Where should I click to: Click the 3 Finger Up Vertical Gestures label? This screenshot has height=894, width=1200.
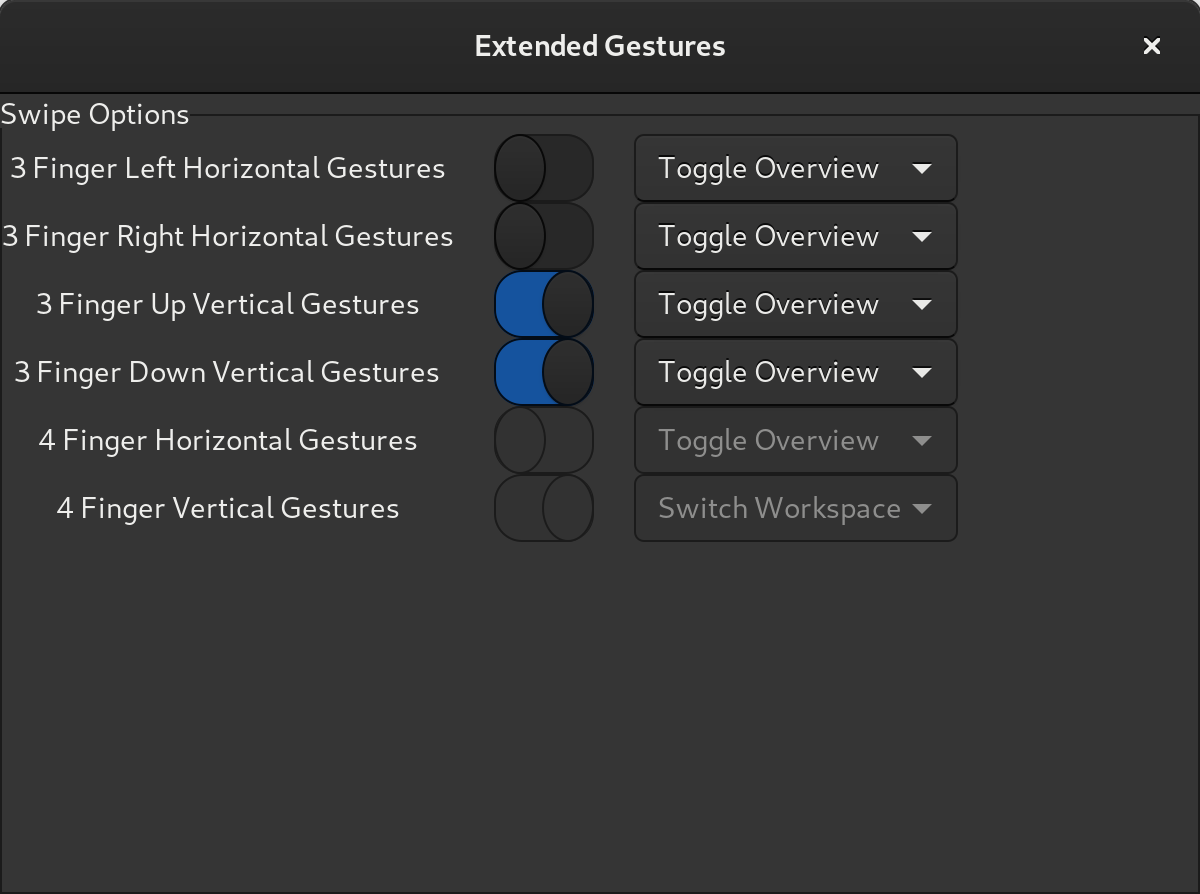(228, 304)
